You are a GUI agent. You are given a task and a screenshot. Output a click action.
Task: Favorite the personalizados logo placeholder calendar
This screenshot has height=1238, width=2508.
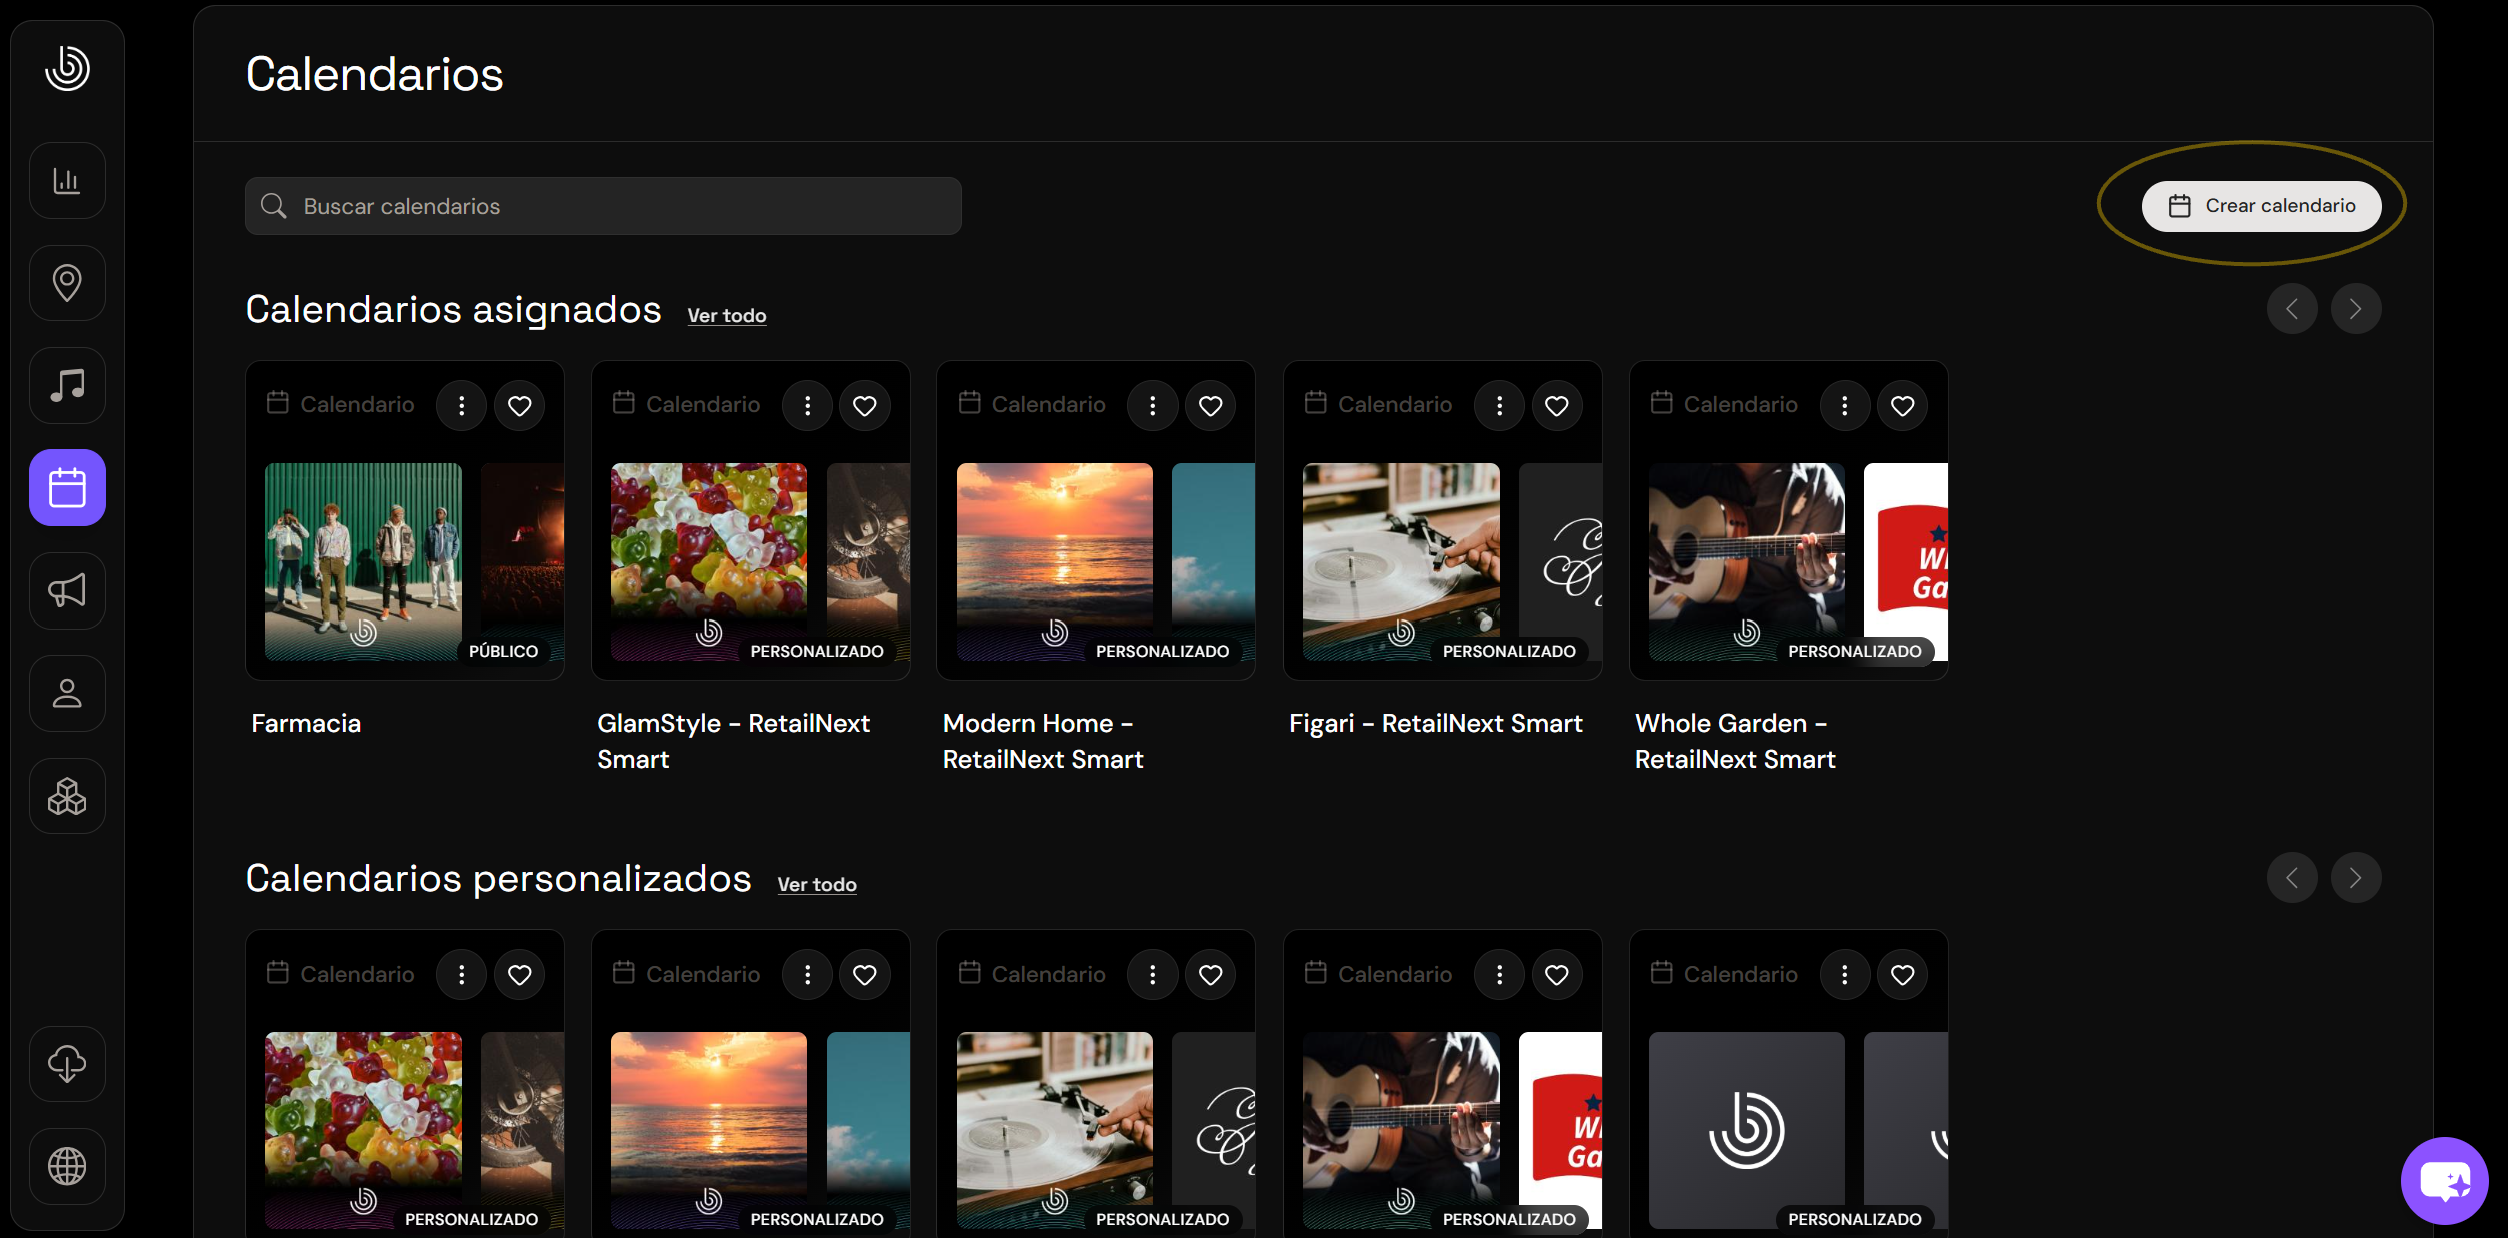coord(1902,975)
